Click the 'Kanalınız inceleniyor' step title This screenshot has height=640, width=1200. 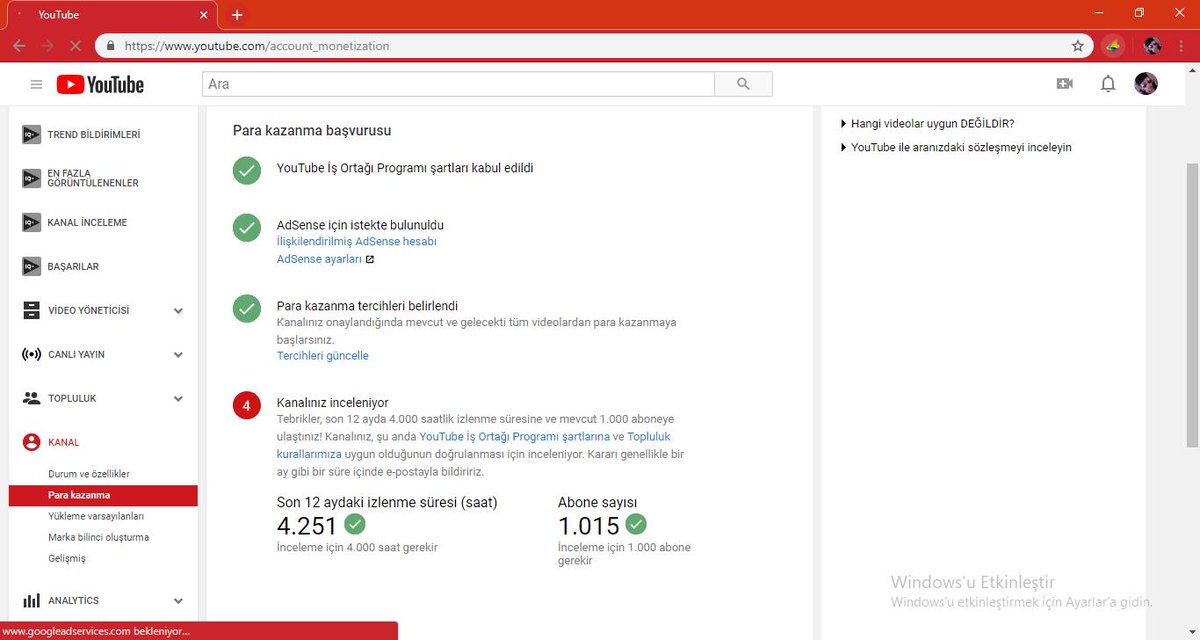[333, 403]
